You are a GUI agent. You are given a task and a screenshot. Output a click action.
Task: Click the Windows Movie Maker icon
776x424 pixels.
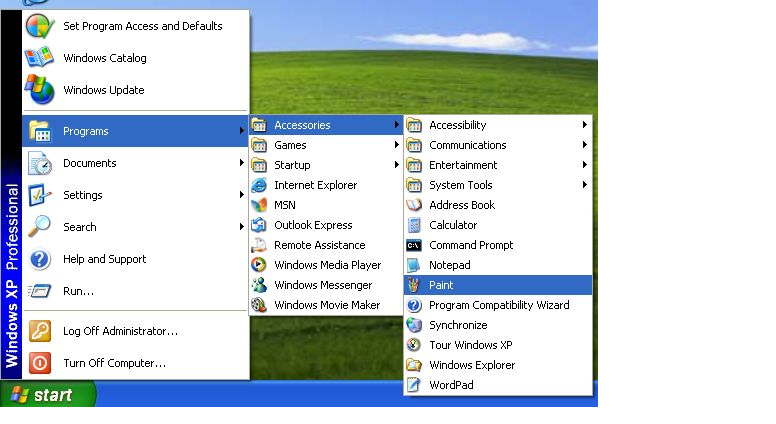click(259, 305)
